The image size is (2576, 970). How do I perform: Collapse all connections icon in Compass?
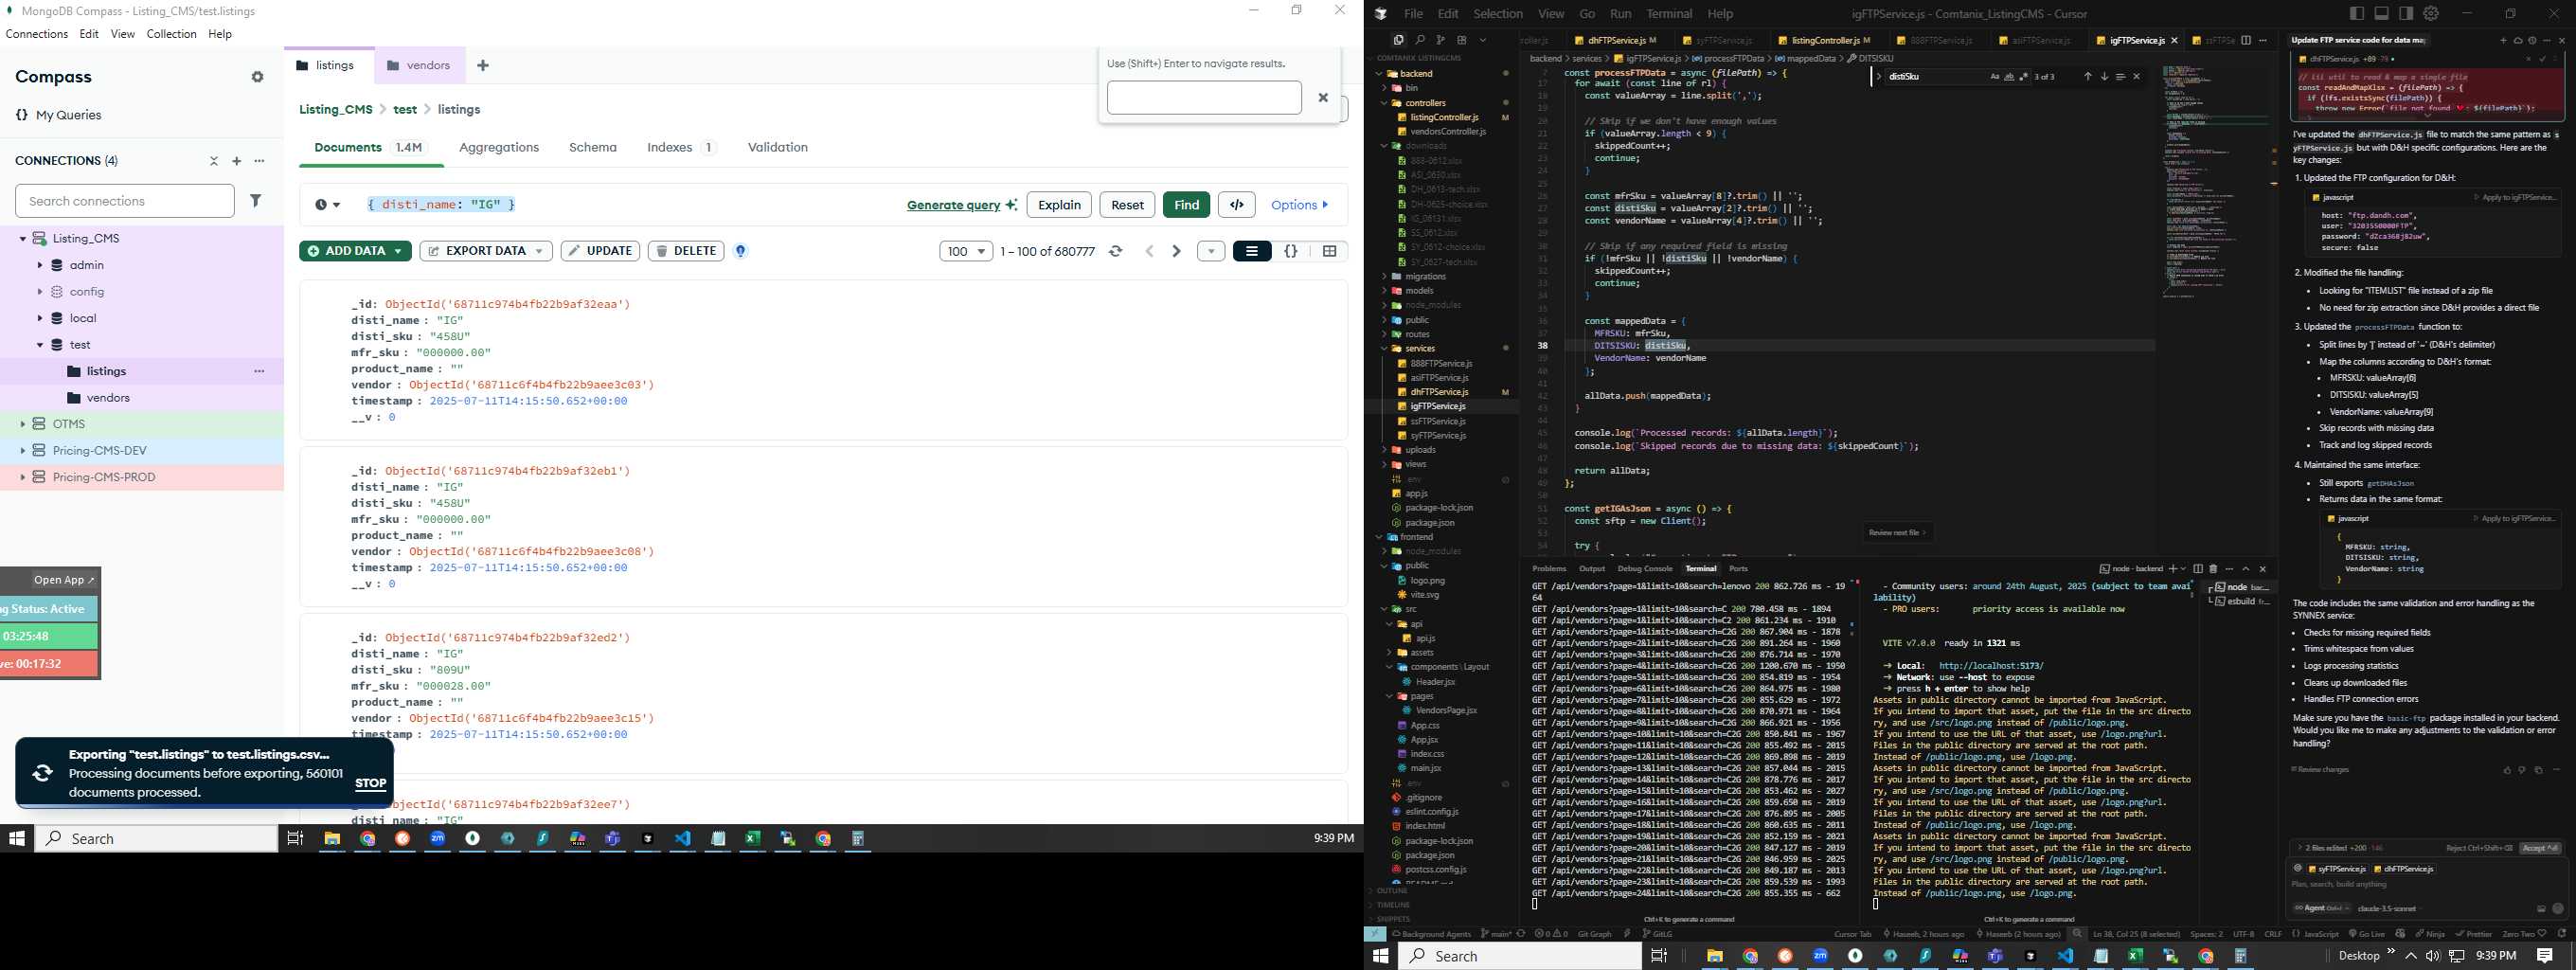[x=213, y=161]
